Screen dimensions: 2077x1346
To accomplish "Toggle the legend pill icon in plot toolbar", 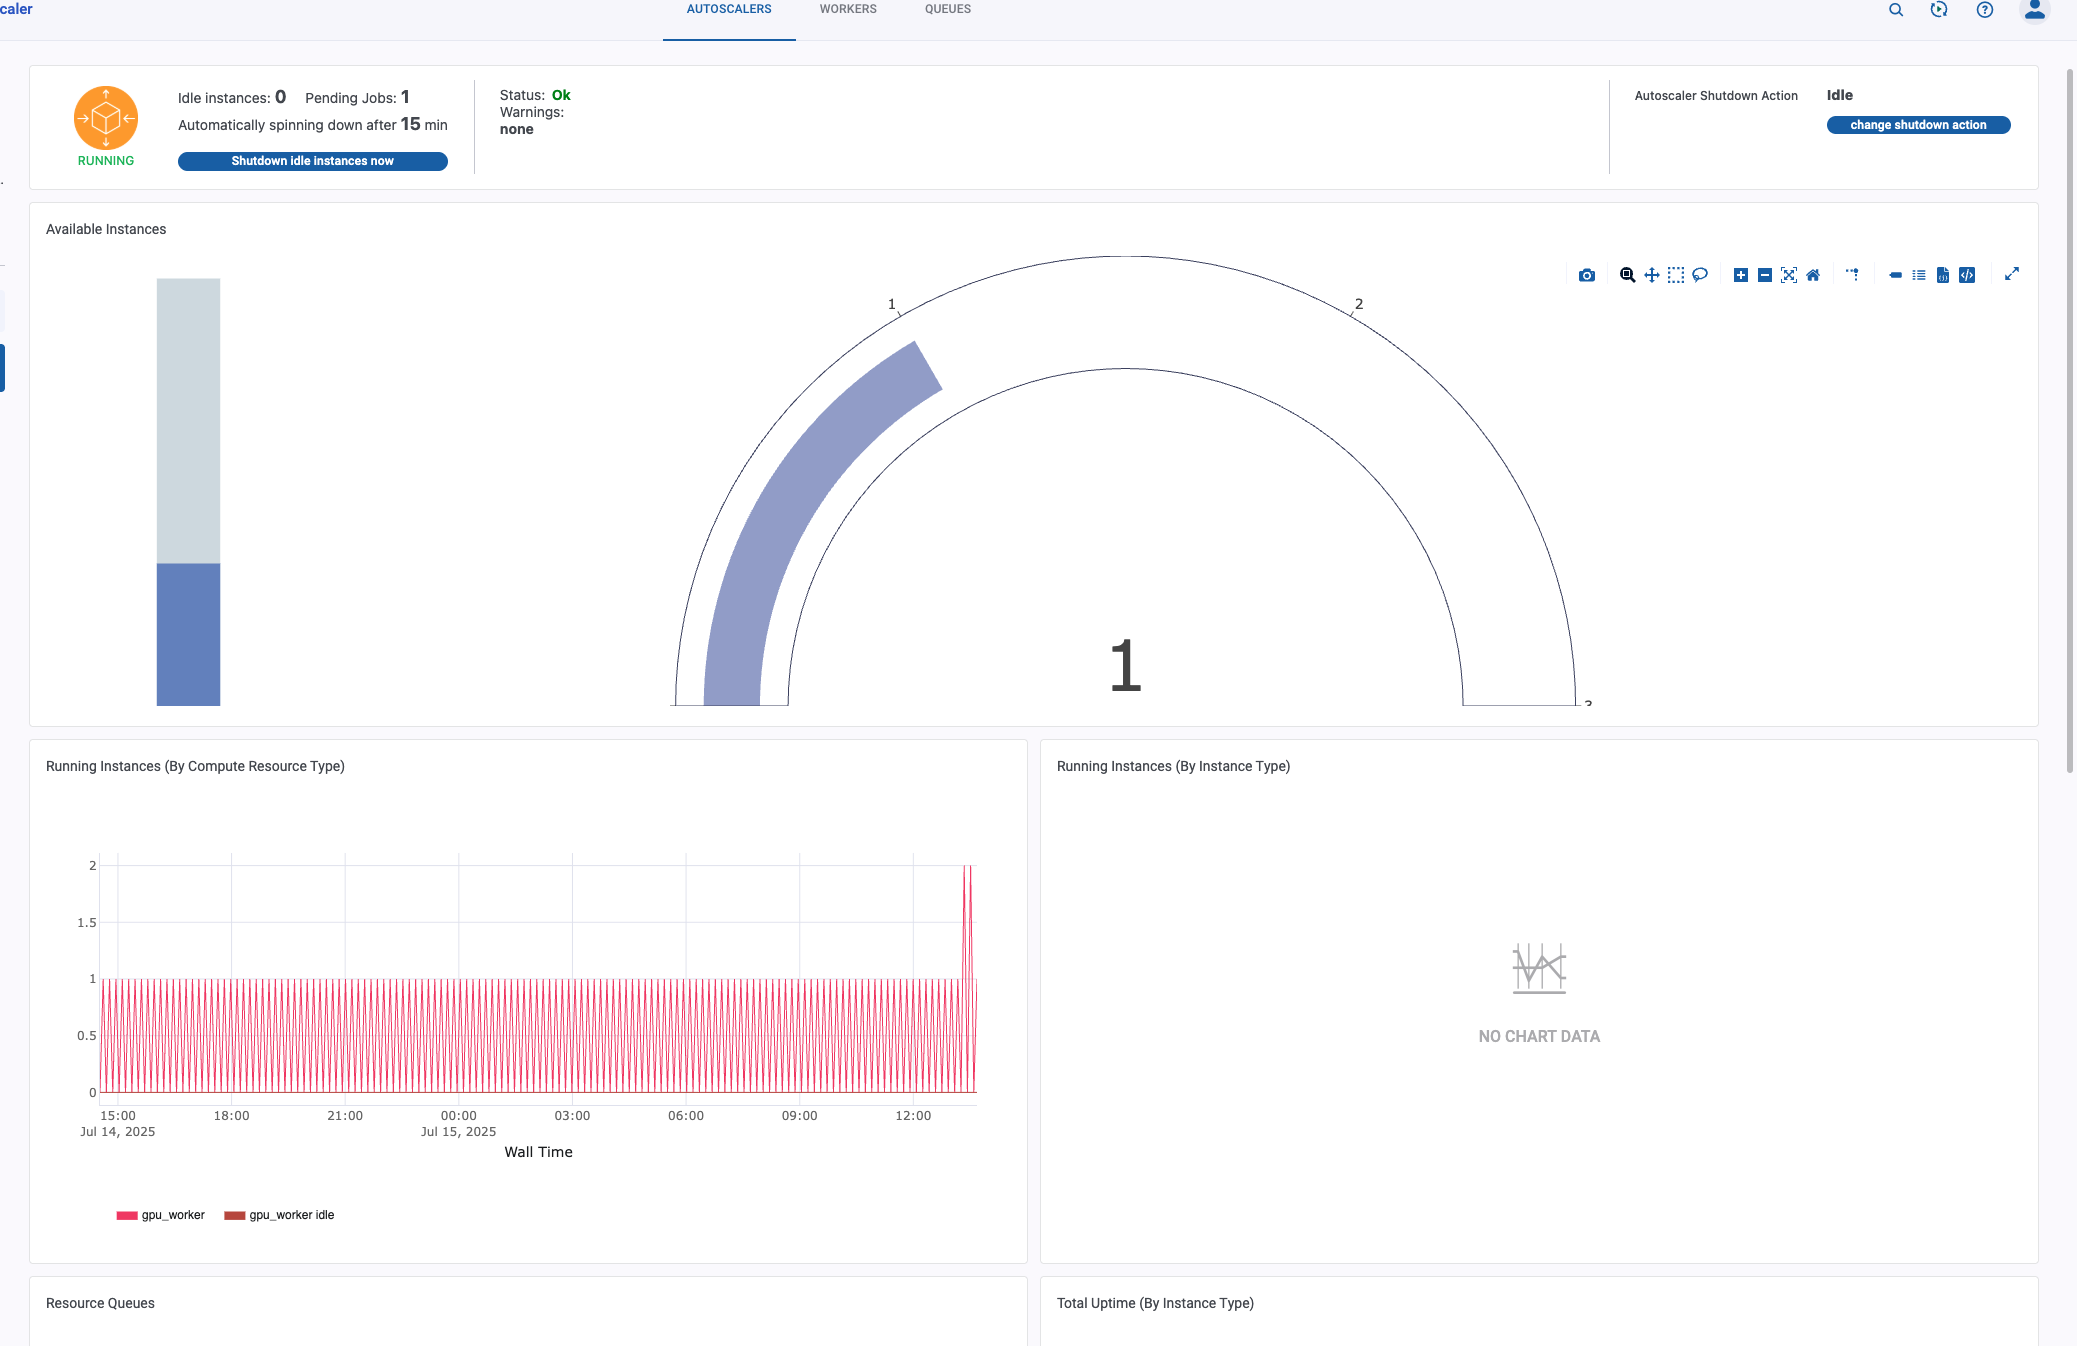I will pos(1895,275).
